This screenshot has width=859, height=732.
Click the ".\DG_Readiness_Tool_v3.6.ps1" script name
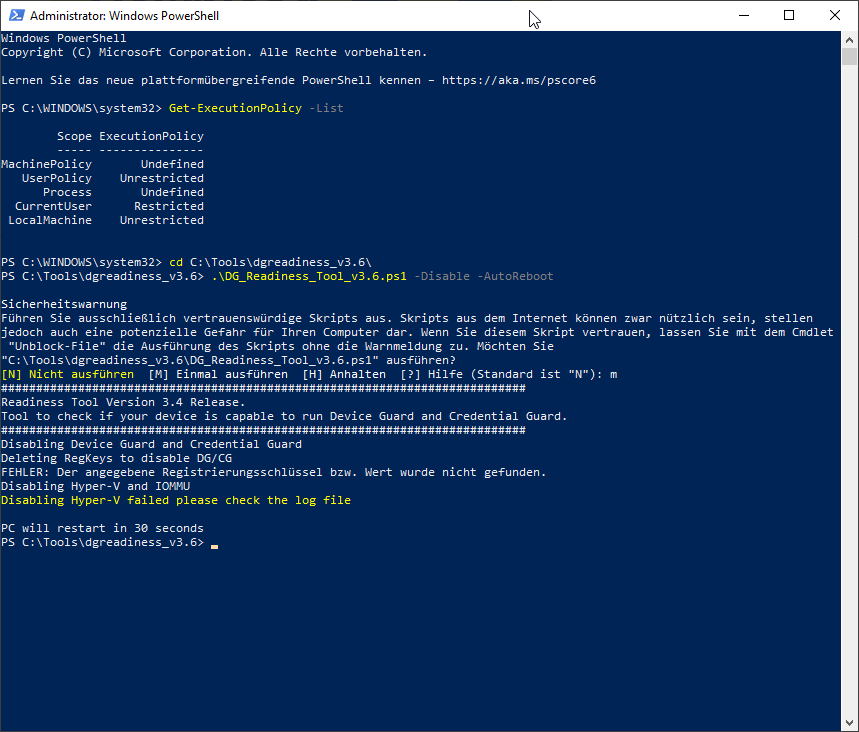coord(307,276)
